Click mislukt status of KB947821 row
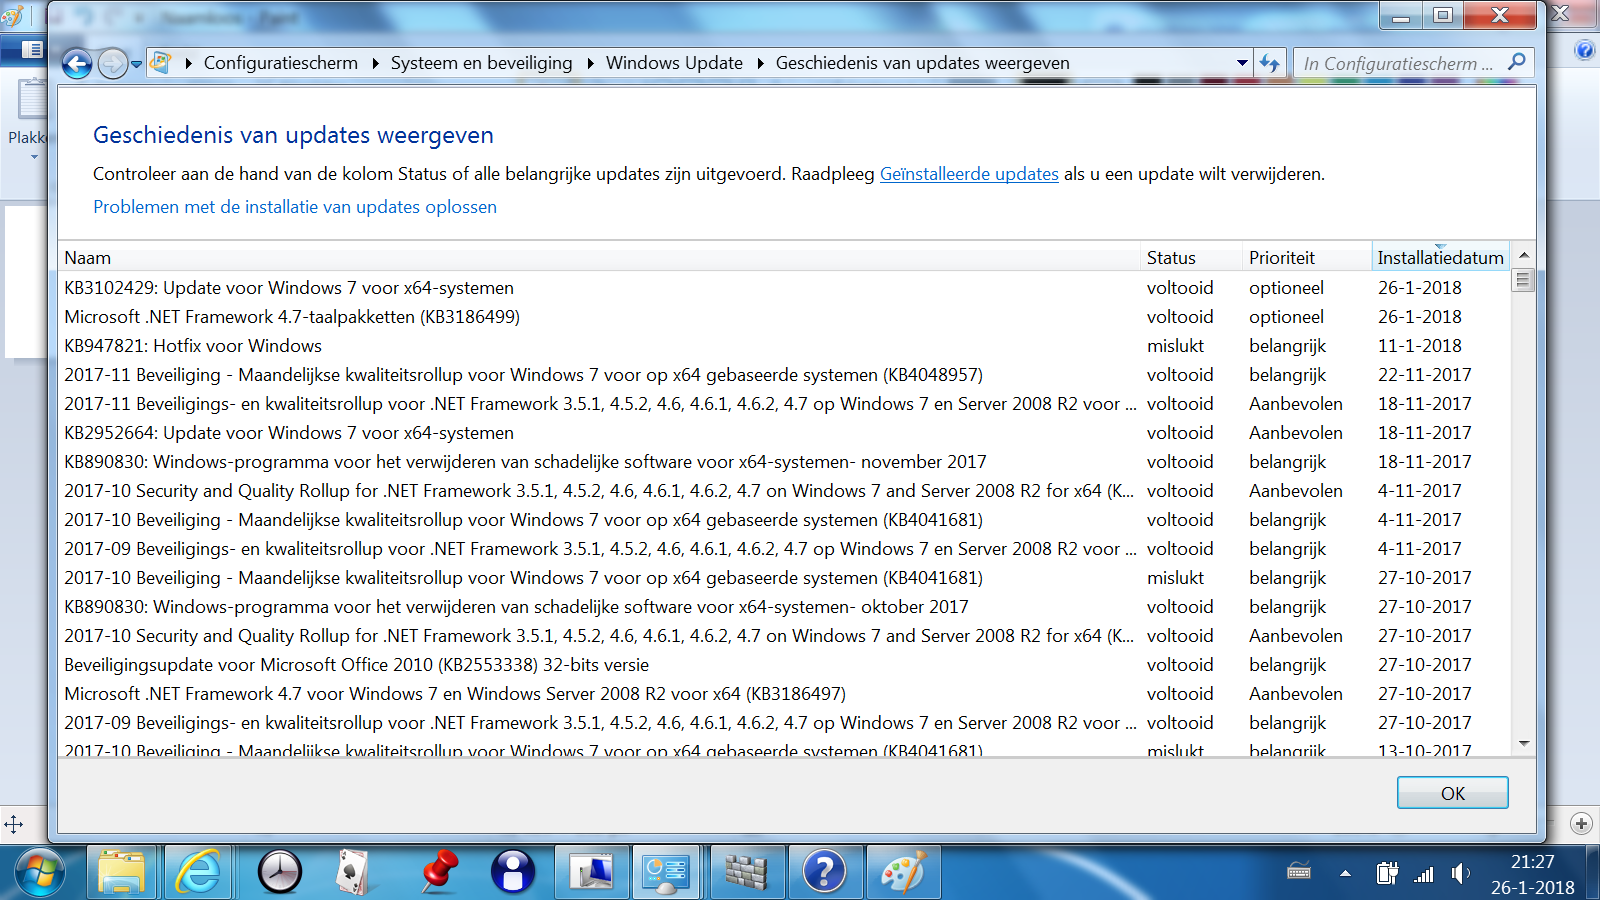 point(1176,346)
